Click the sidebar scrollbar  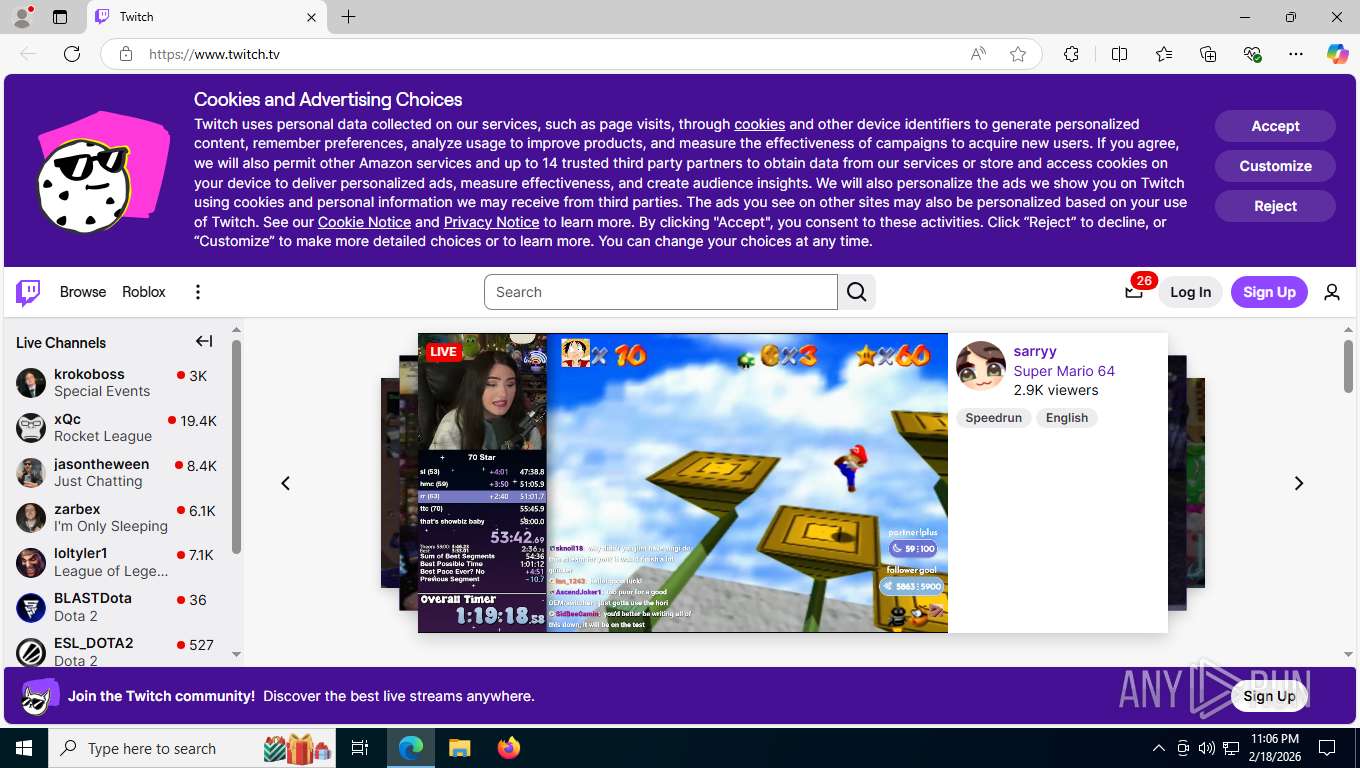[236, 447]
